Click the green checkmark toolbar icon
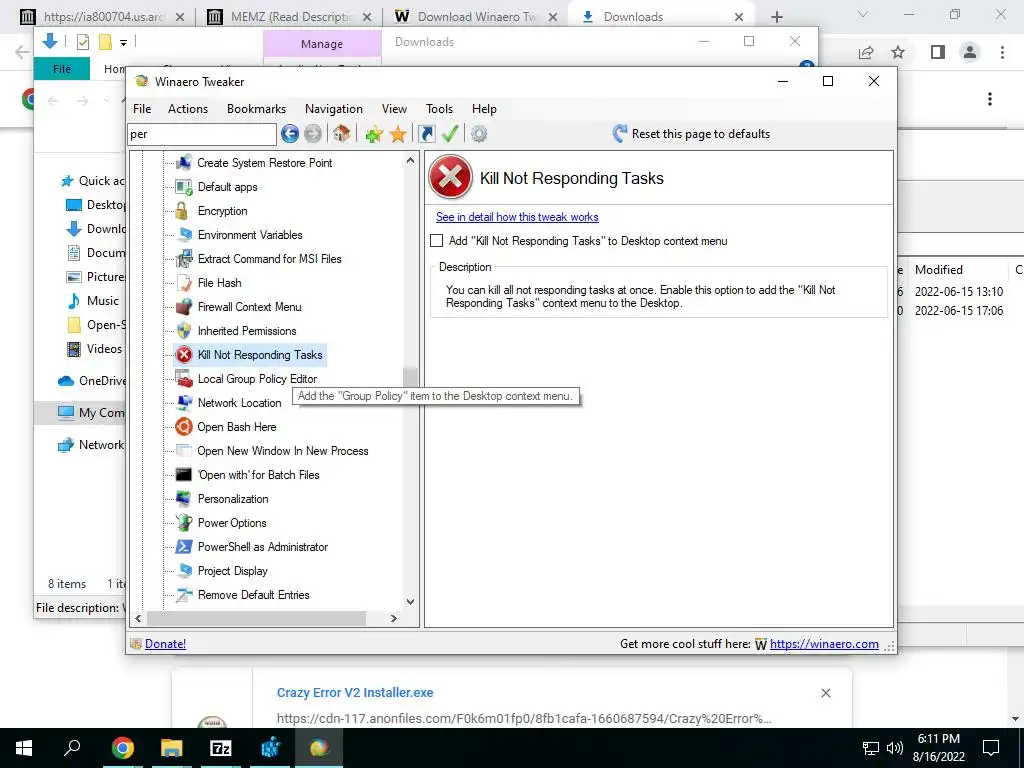 [x=450, y=134]
